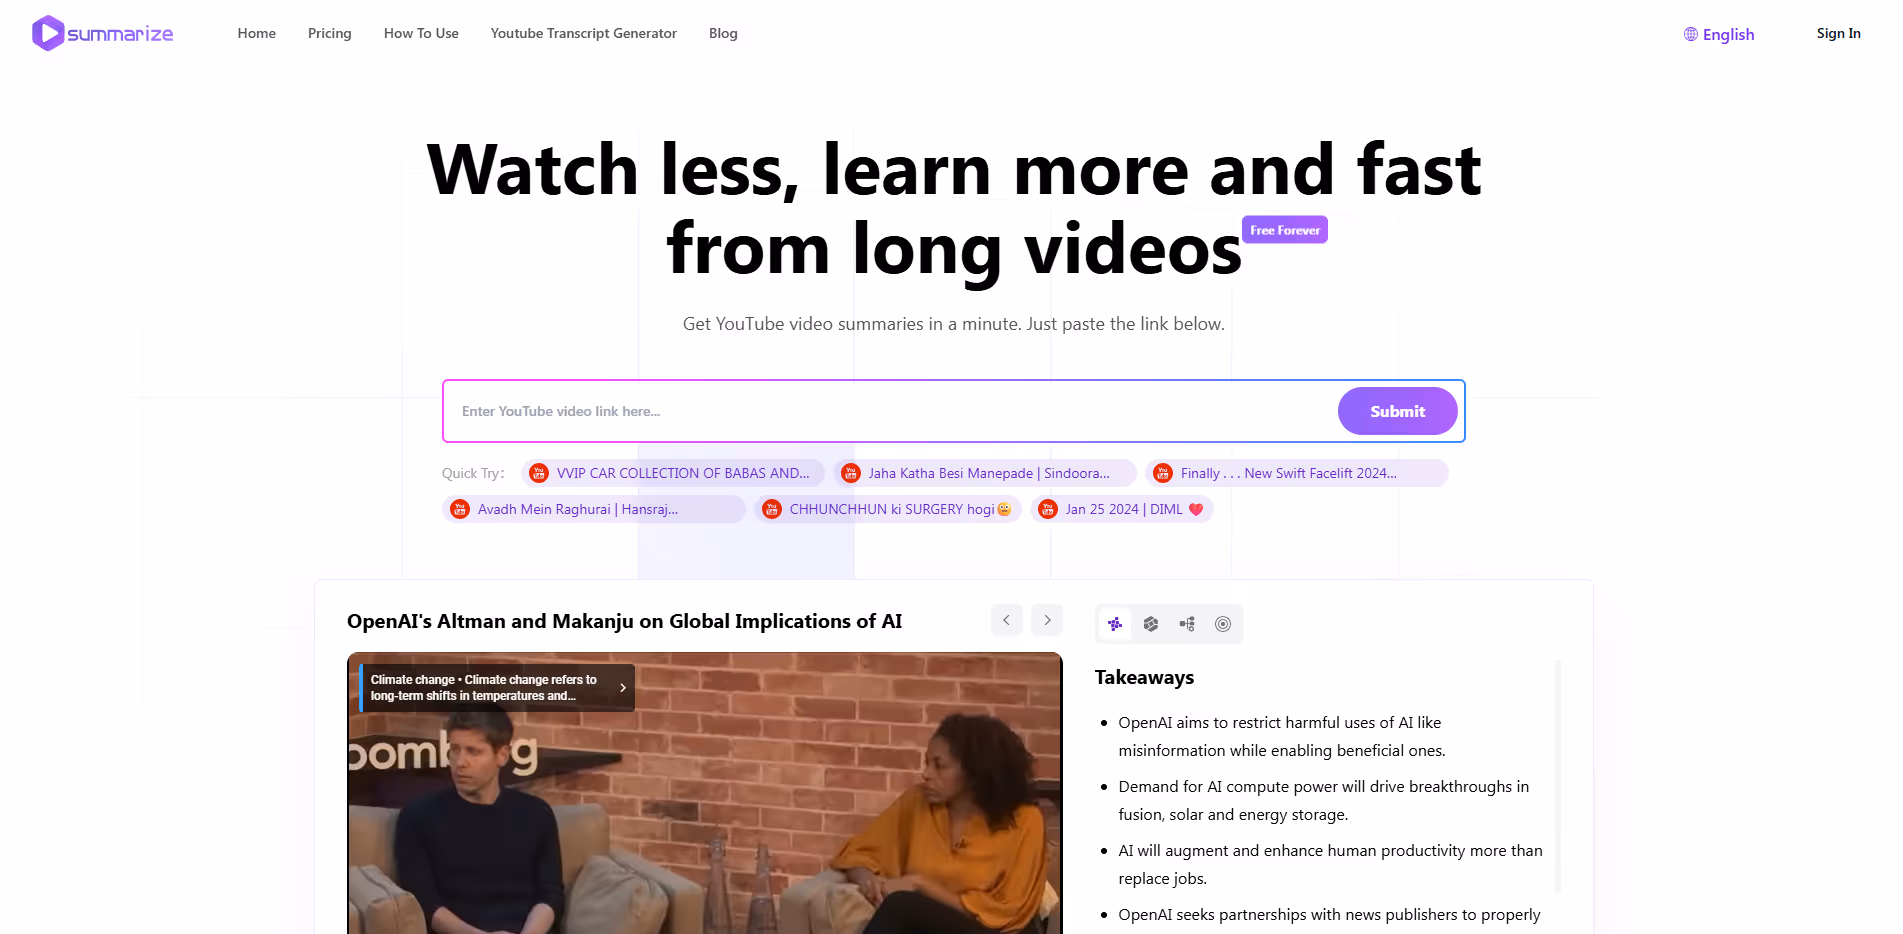Viewport: 1903px width, 934px height.
Task: Activate the highlighted view mode toggle
Action: pyautogui.click(x=1115, y=623)
